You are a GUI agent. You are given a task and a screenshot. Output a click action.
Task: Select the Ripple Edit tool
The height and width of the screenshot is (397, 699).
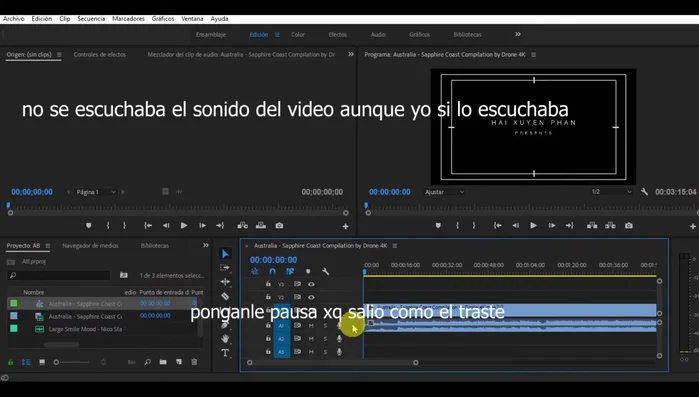[x=225, y=282]
